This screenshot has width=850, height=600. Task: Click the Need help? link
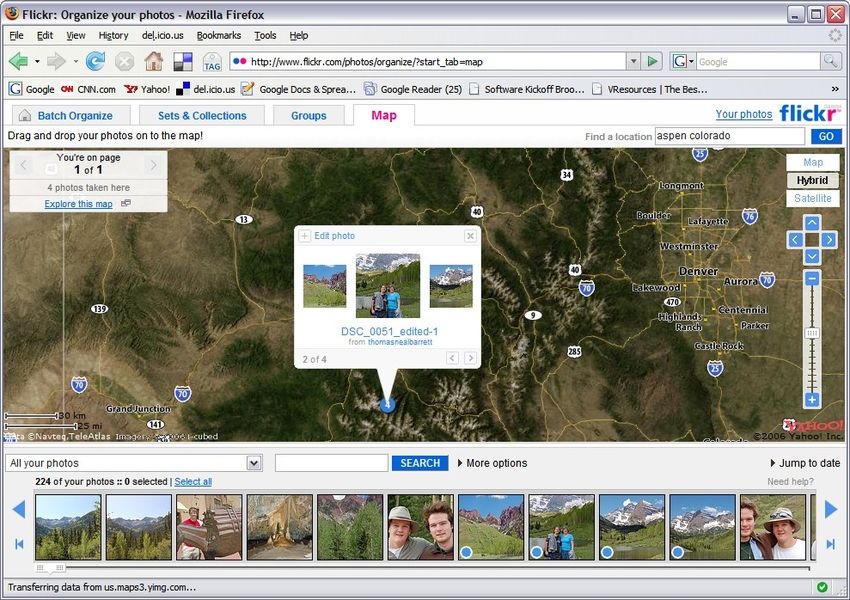point(790,481)
